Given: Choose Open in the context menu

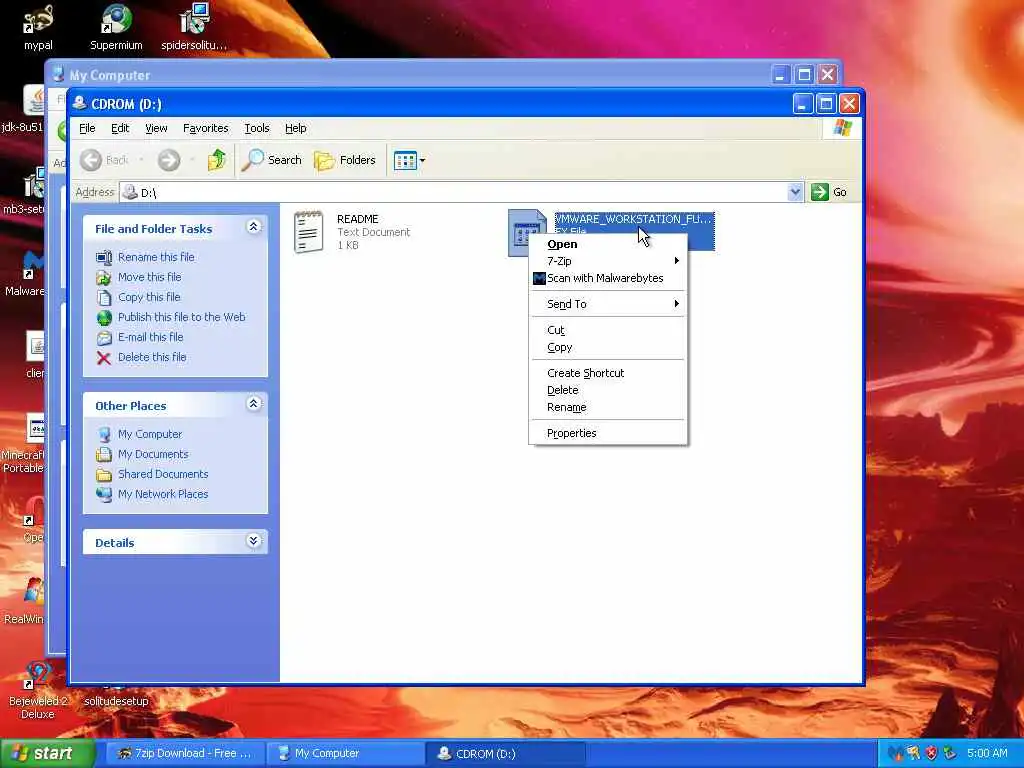Looking at the screenshot, I should [x=562, y=244].
